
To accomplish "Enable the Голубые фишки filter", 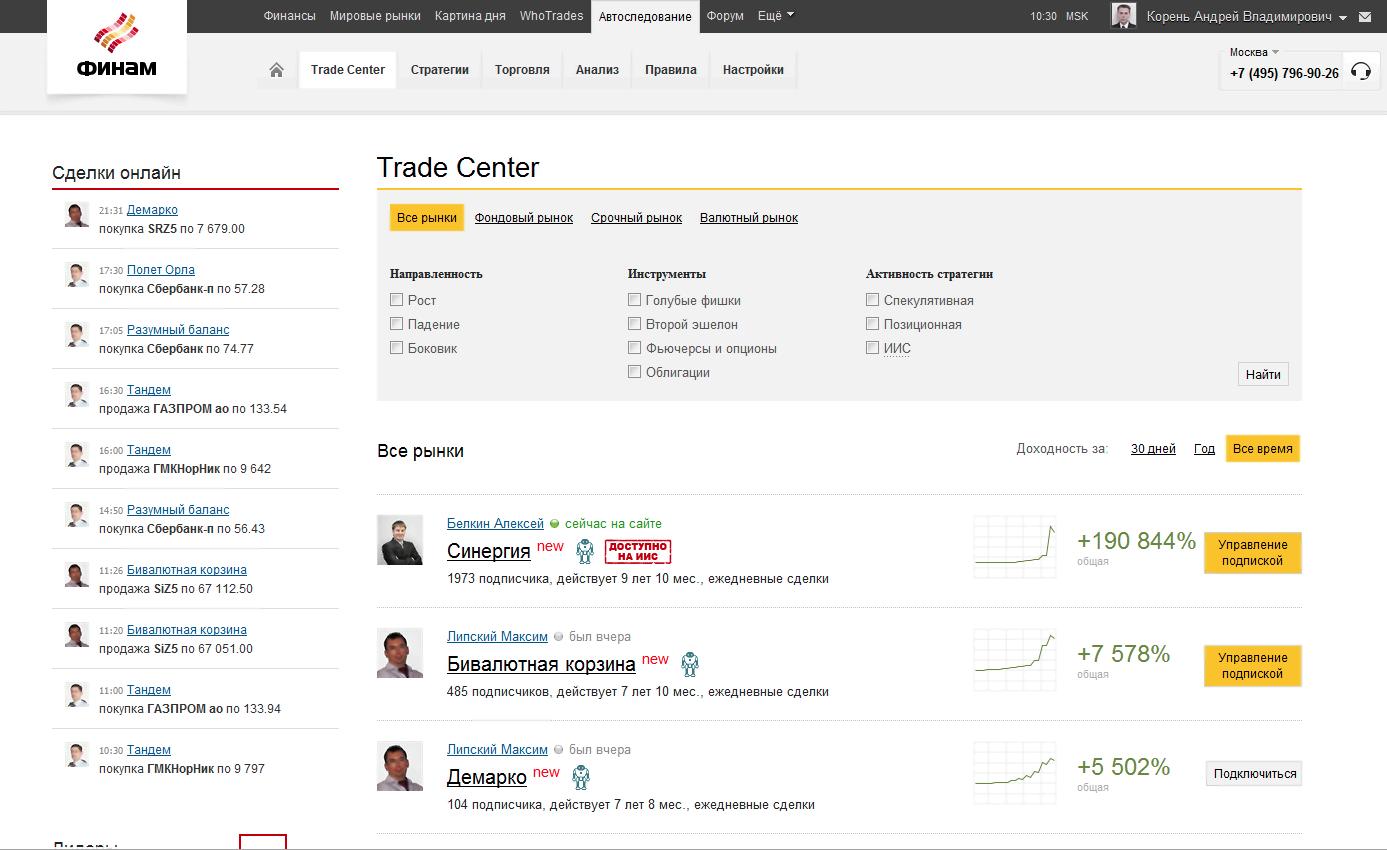I will (x=634, y=299).
